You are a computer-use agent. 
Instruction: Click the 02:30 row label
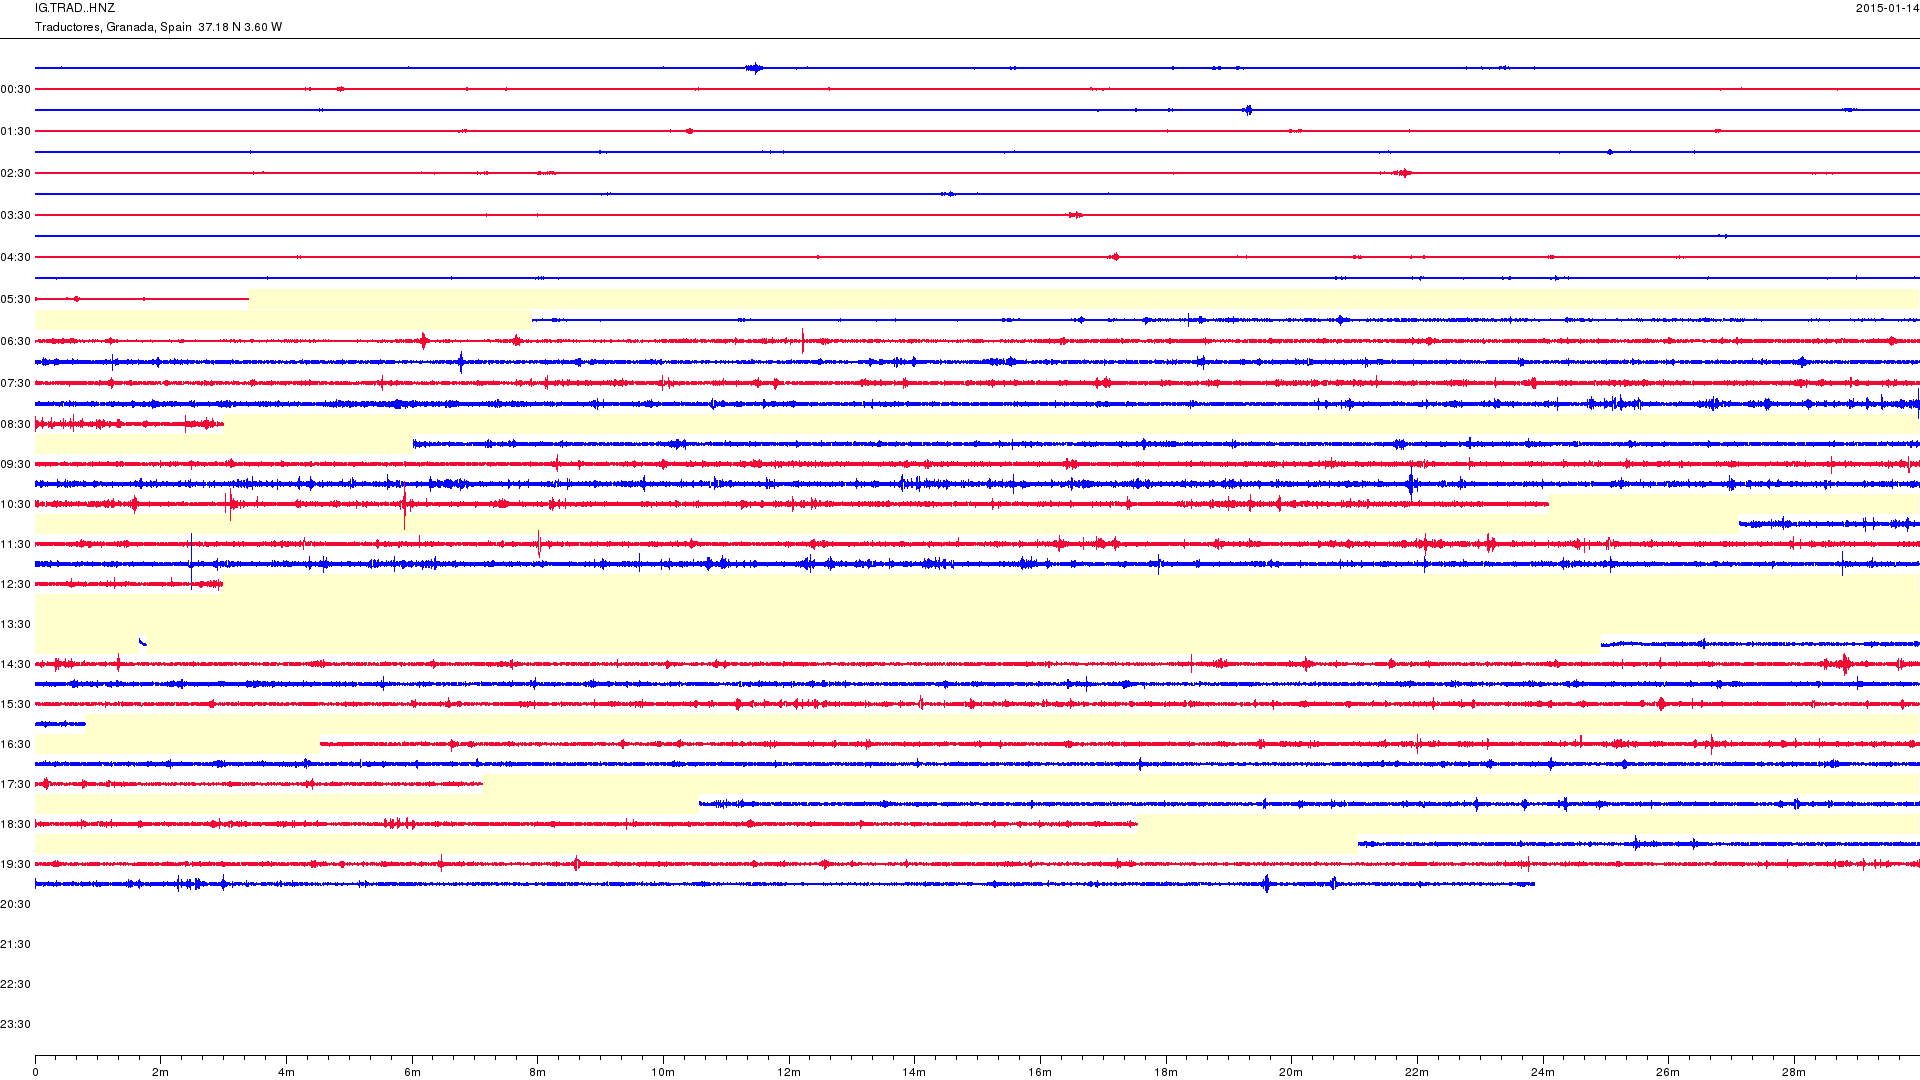16,173
